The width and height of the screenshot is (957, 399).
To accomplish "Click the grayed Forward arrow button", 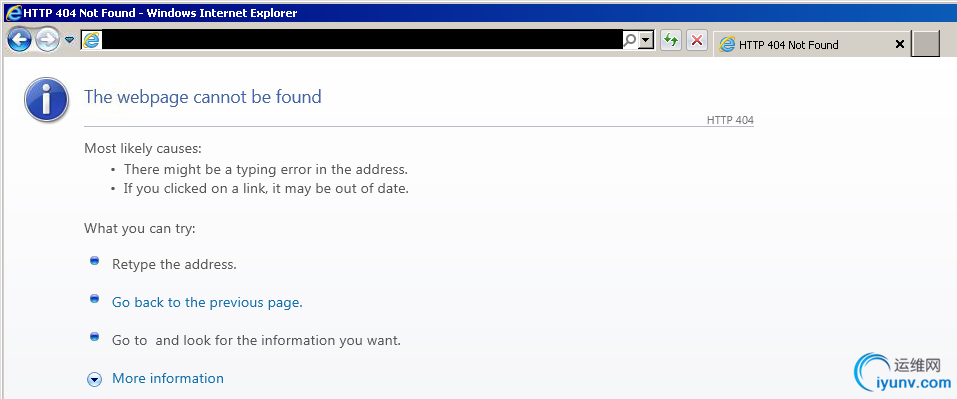I will pyautogui.click(x=47, y=40).
